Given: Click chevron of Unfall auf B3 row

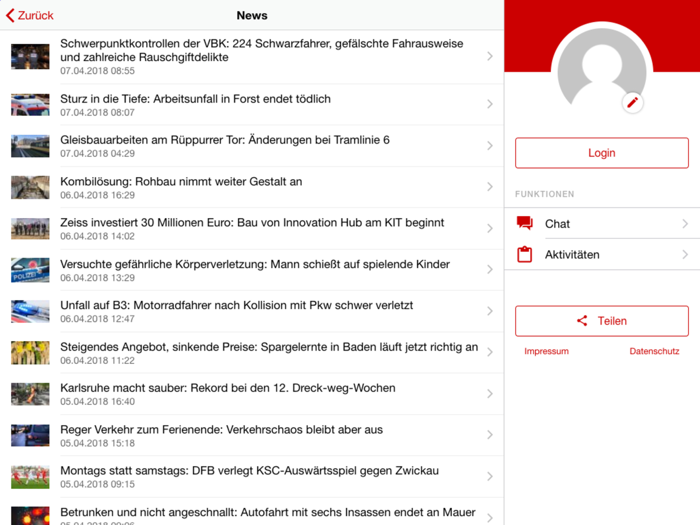Looking at the screenshot, I should click(x=490, y=311).
